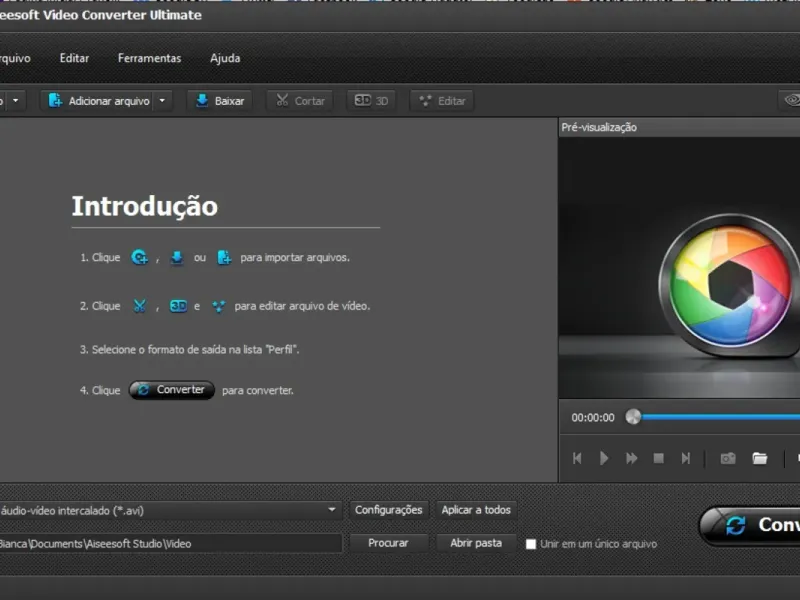Open the Arquivo menu
This screenshot has width=800, height=600.
pyautogui.click(x=15, y=58)
